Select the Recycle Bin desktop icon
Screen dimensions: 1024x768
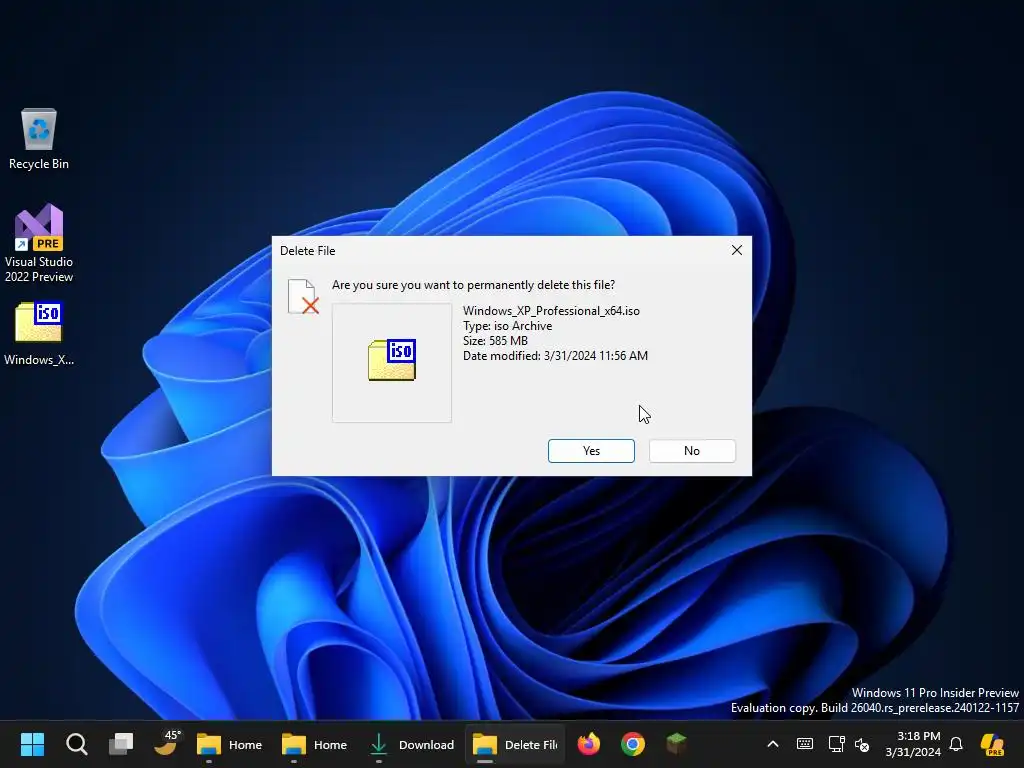39,139
